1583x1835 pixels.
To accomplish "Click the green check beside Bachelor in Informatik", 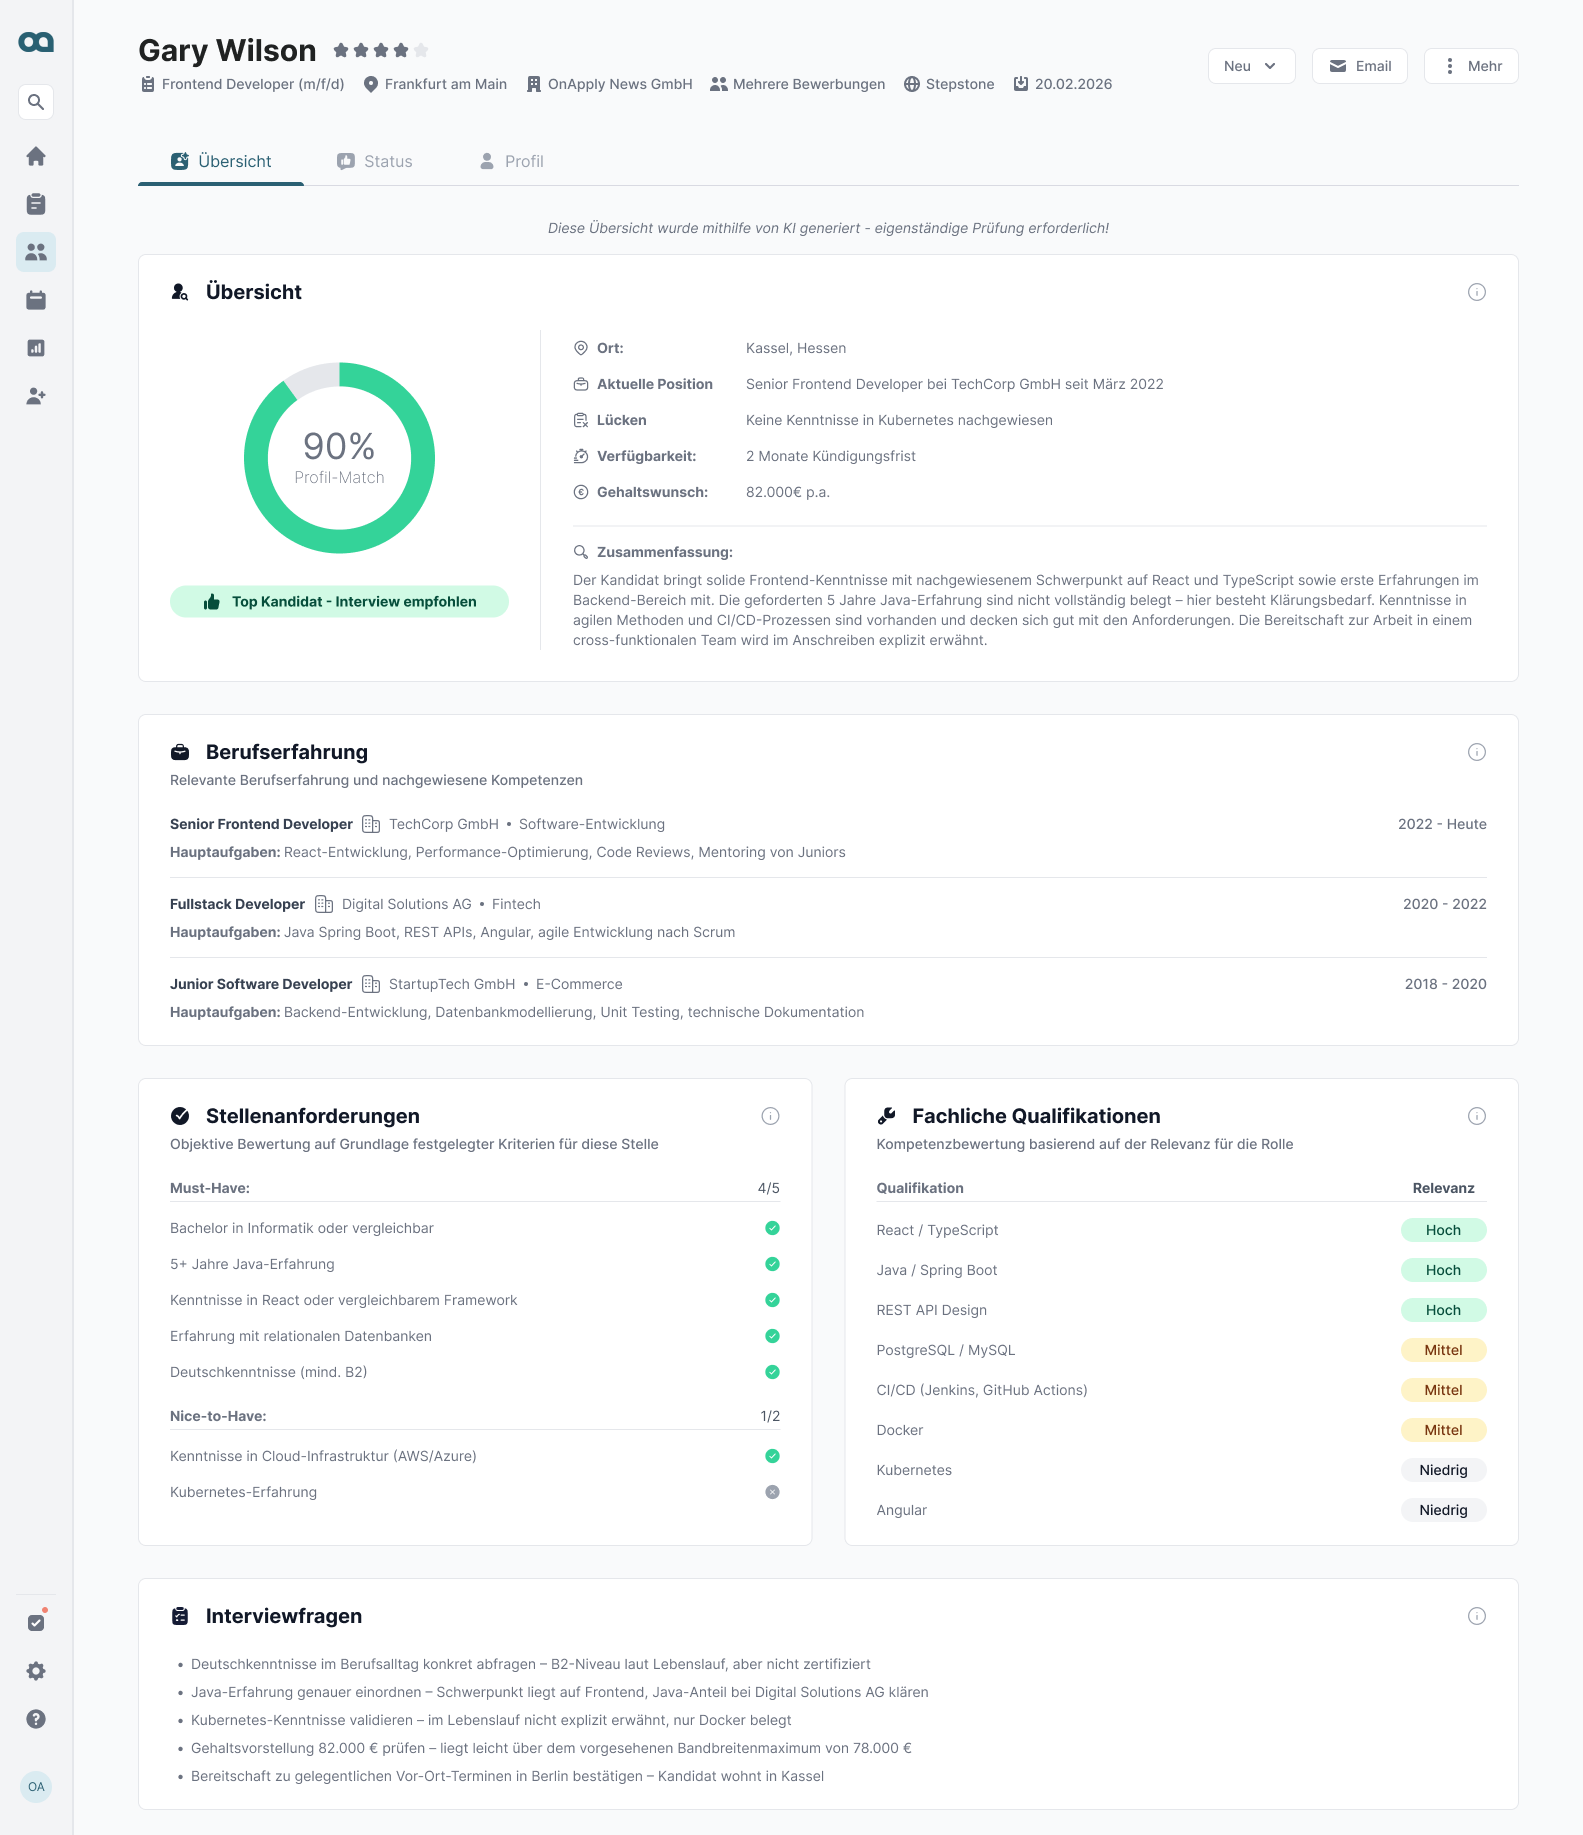I will [772, 1228].
